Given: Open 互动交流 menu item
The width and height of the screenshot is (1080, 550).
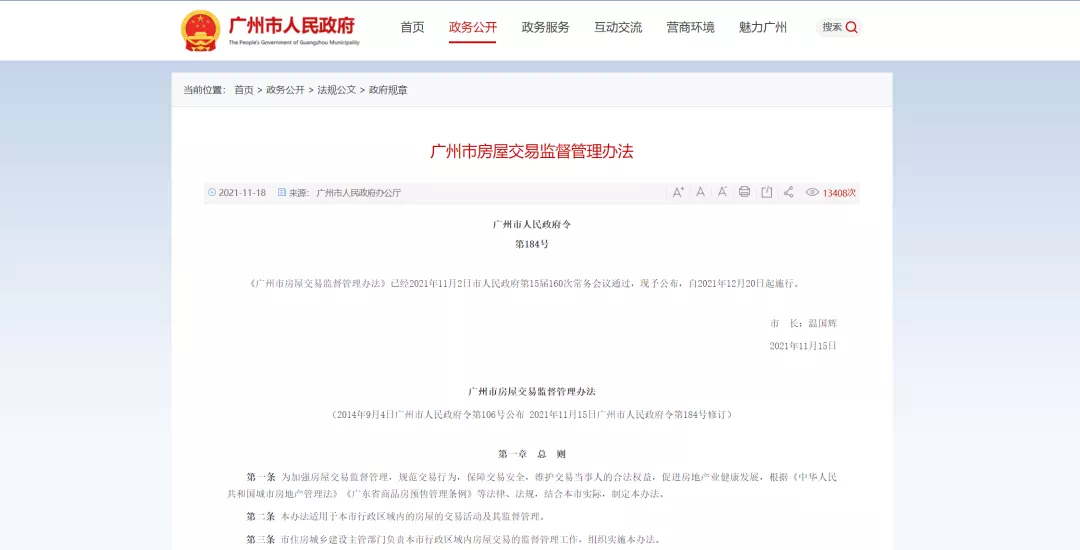Looking at the screenshot, I should tap(618, 27).
